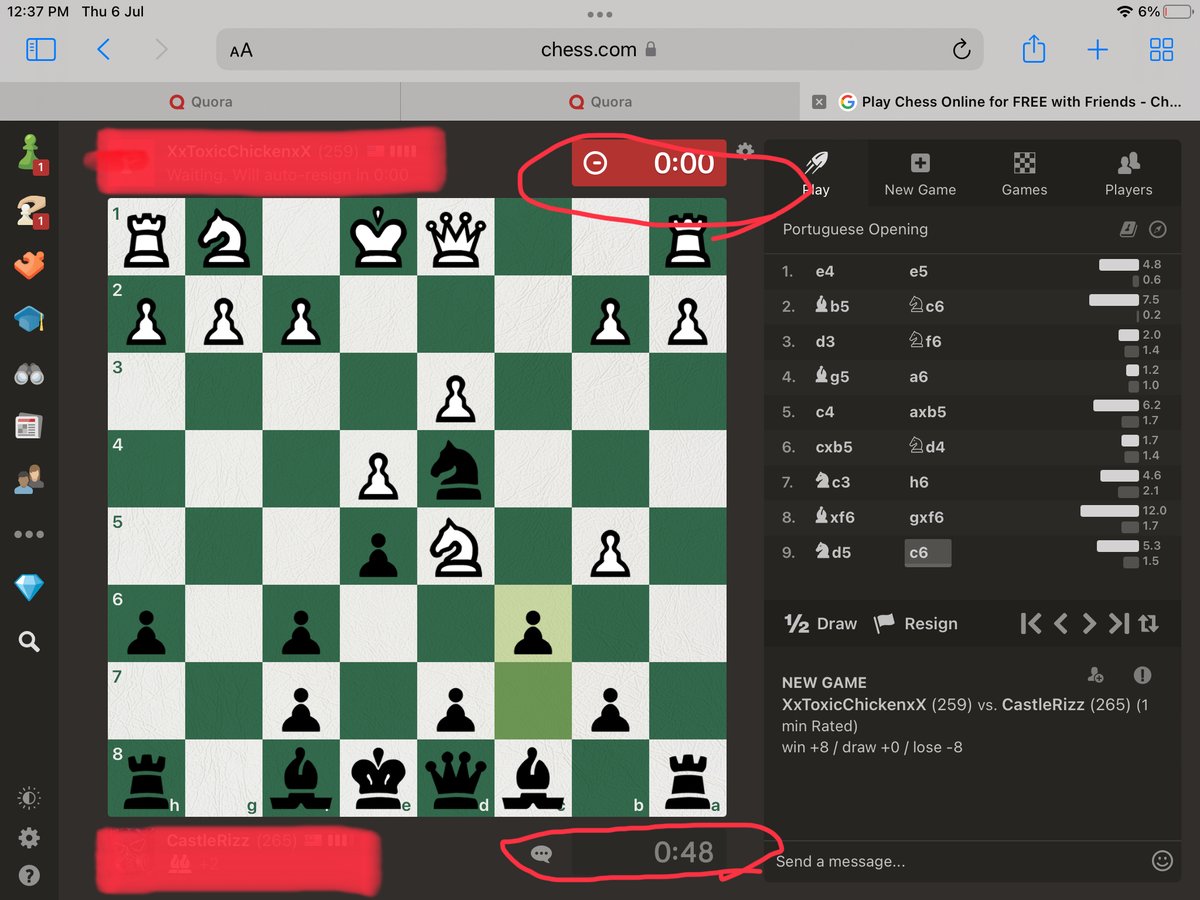
Task: Open the chat bubble icon below board
Action: pyautogui.click(x=541, y=854)
